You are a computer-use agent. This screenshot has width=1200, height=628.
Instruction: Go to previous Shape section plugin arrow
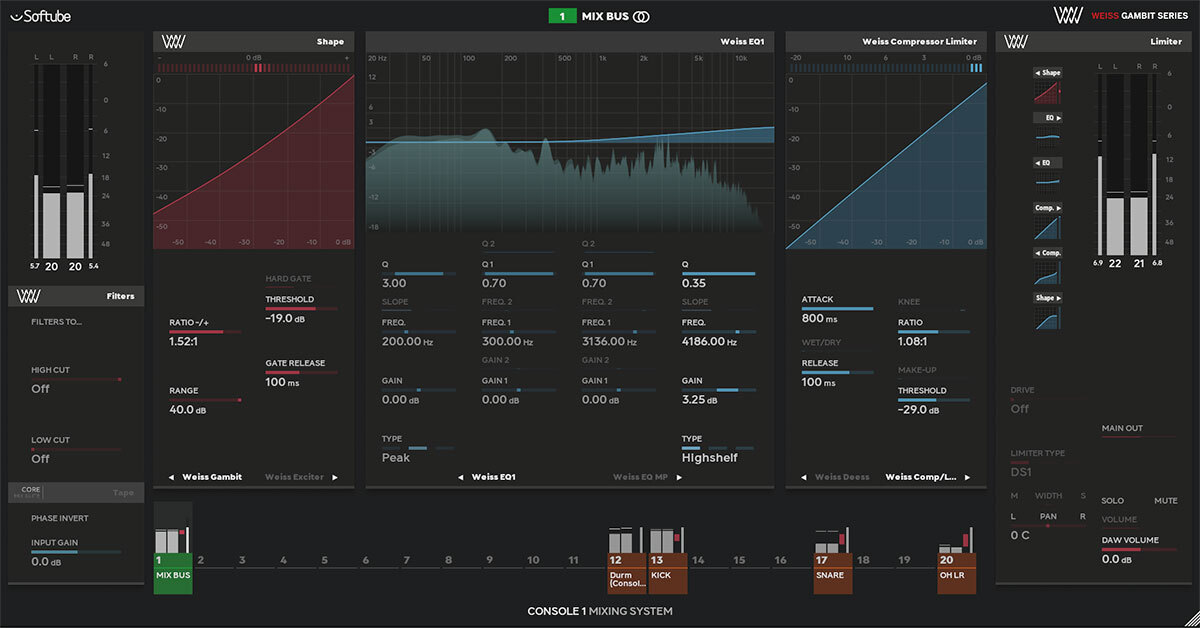pyautogui.click(x=171, y=477)
